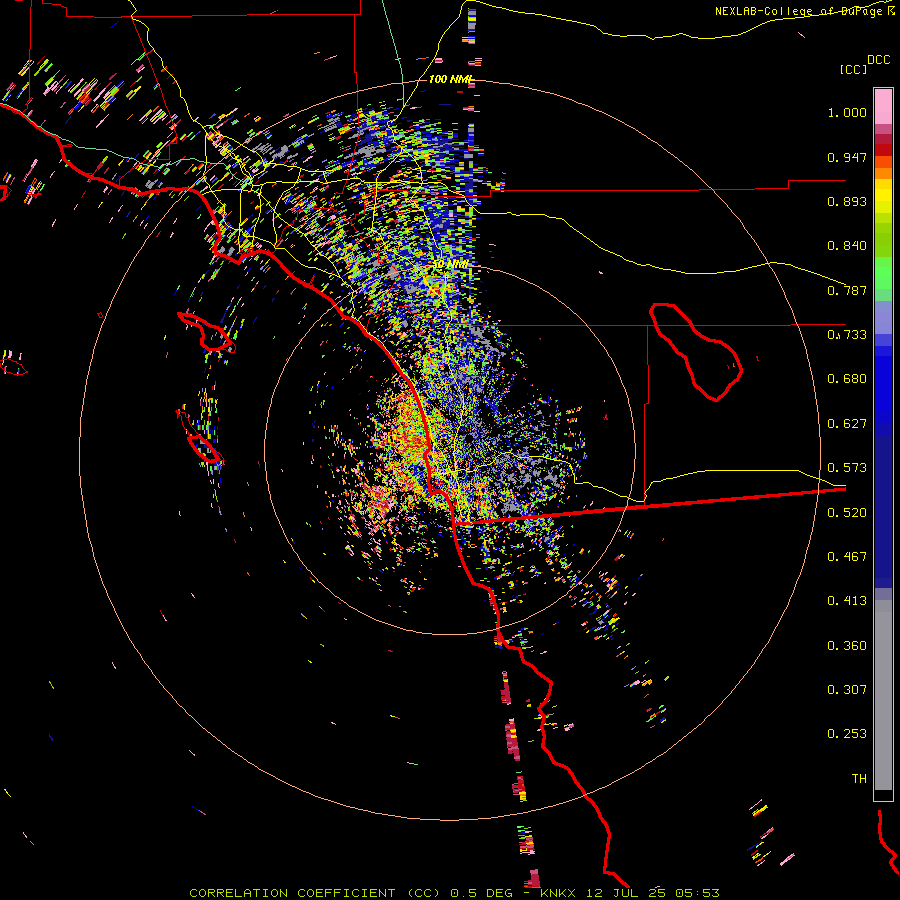The width and height of the screenshot is (900, 900).
Task: Click the 0.680 legend value
Action: [847, 379]
